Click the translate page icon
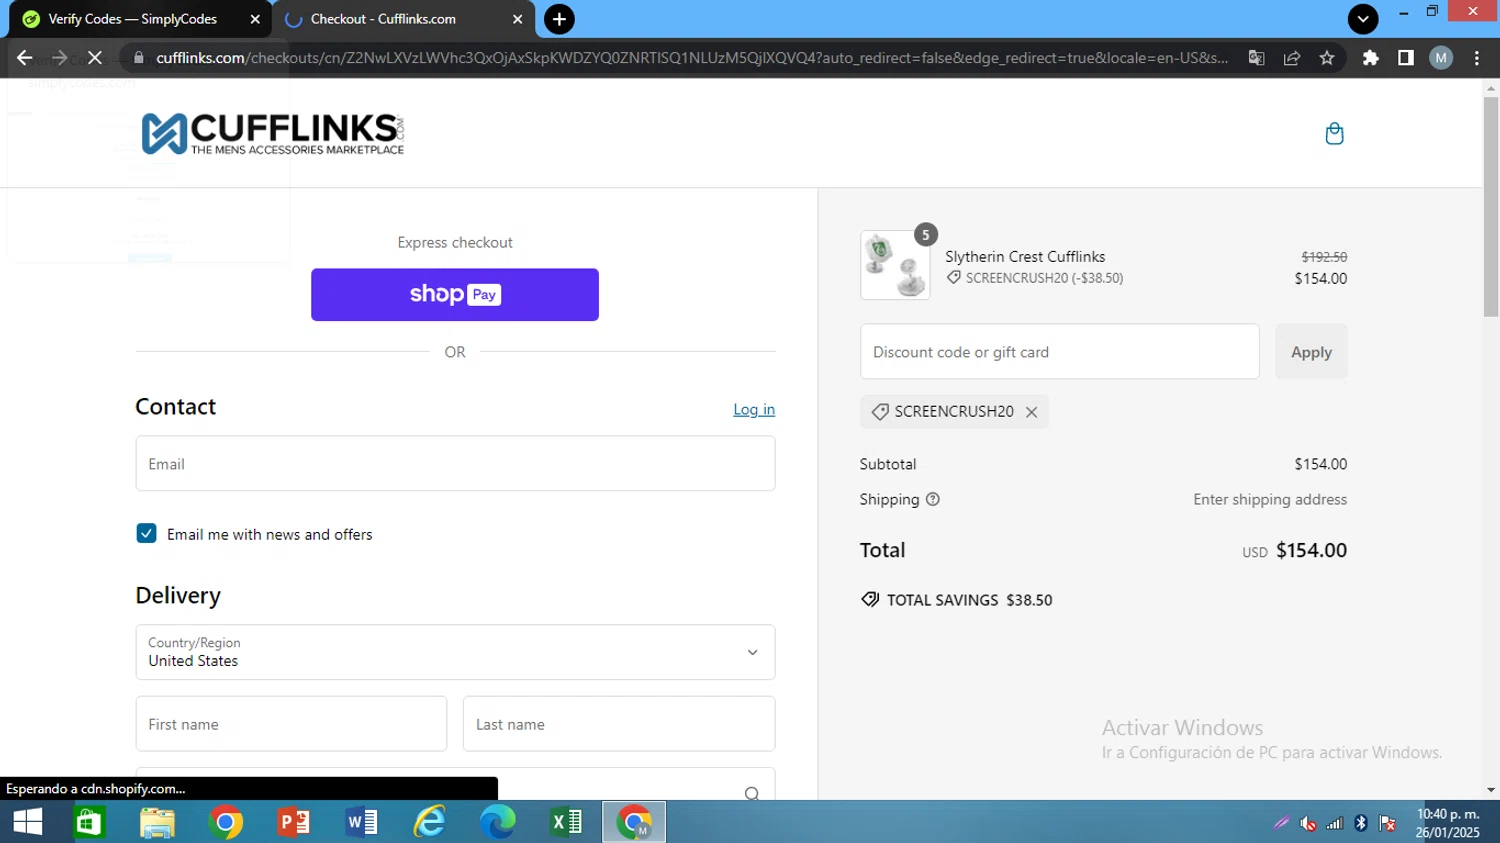This screenshot has width=1500, height=843. click(x=1257, y=58)
